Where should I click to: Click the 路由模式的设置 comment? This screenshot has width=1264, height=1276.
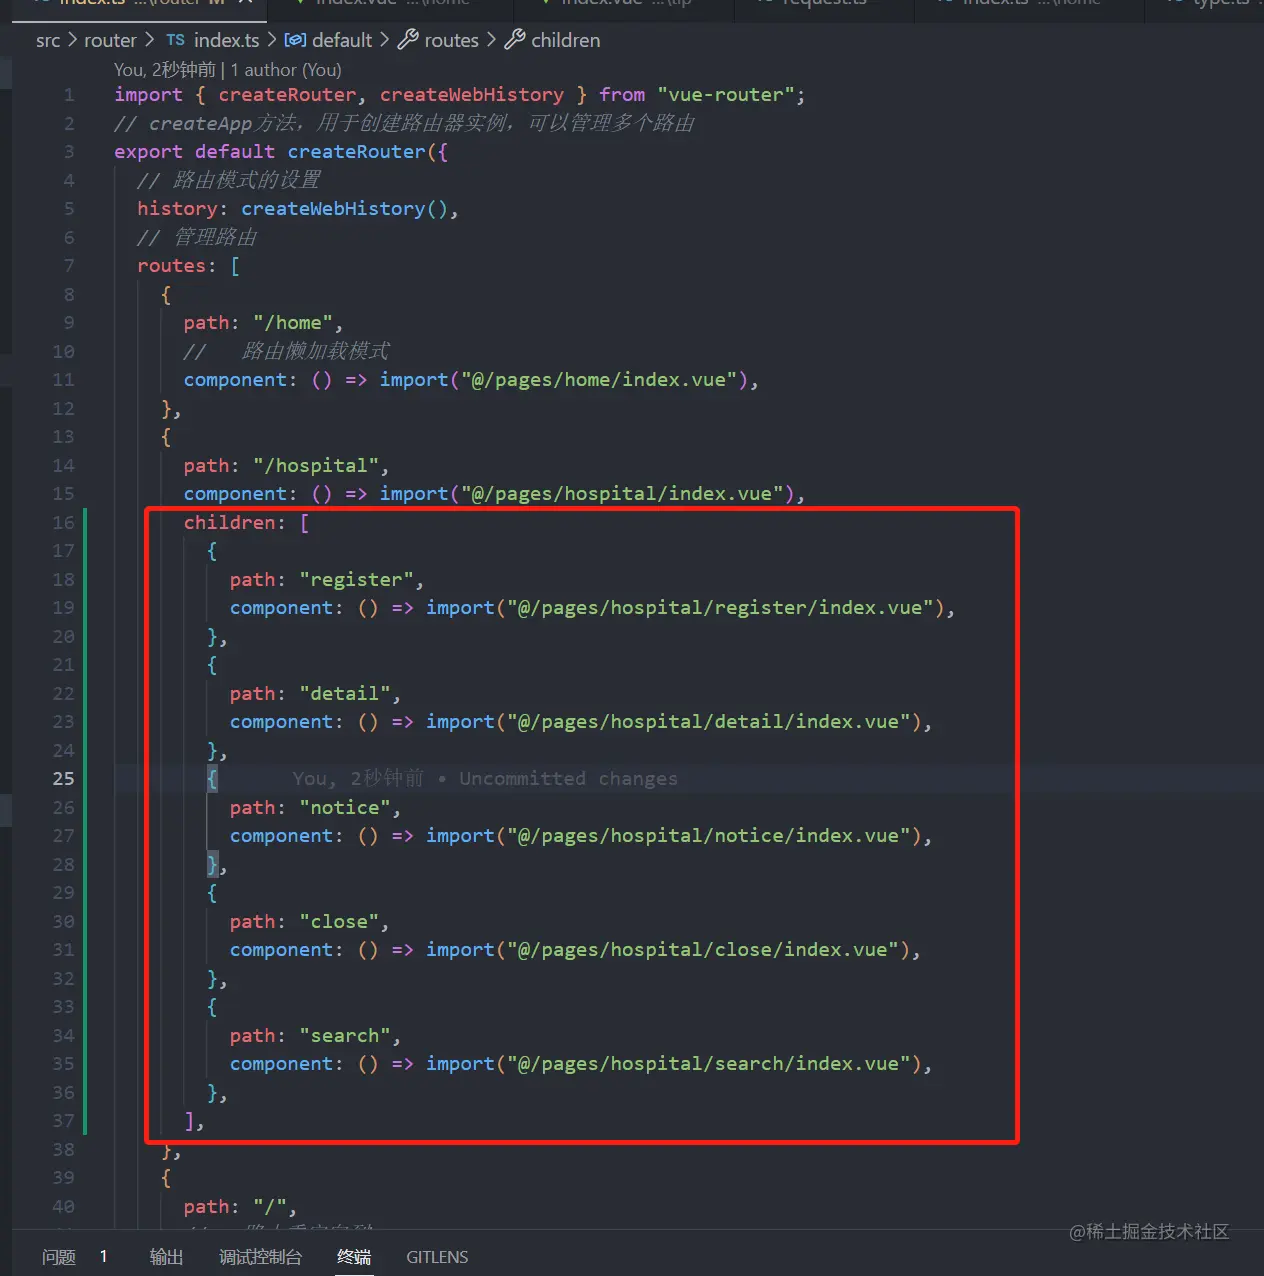click(246, 181)
